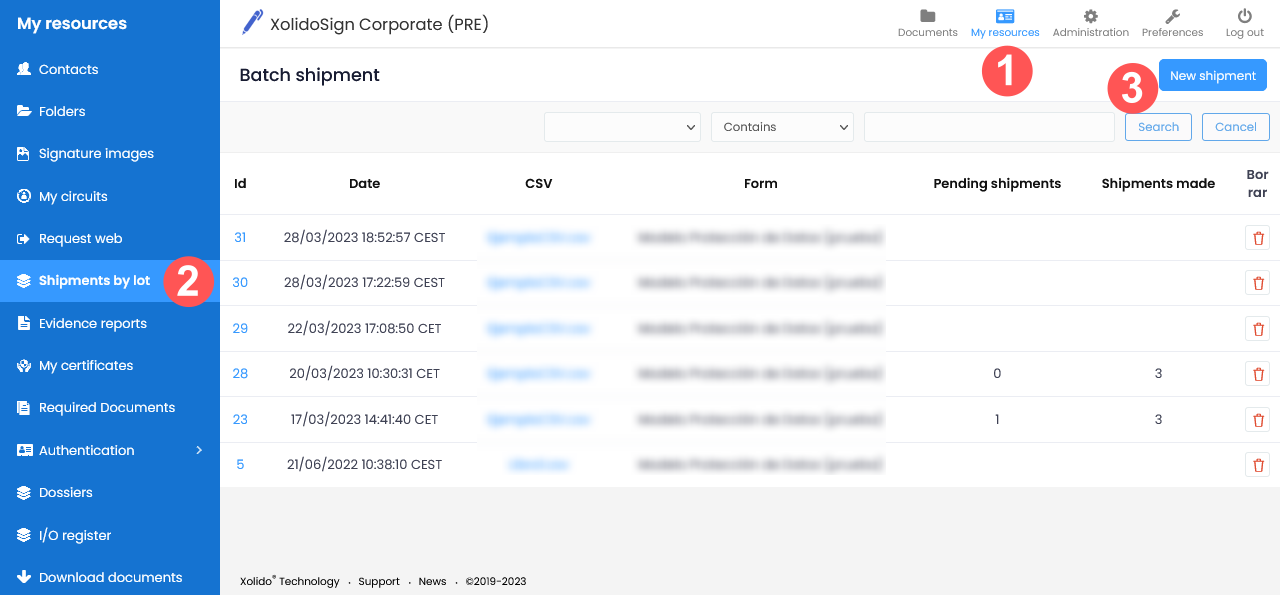Delete shipment 5 with trash icon

point(1258,464)
